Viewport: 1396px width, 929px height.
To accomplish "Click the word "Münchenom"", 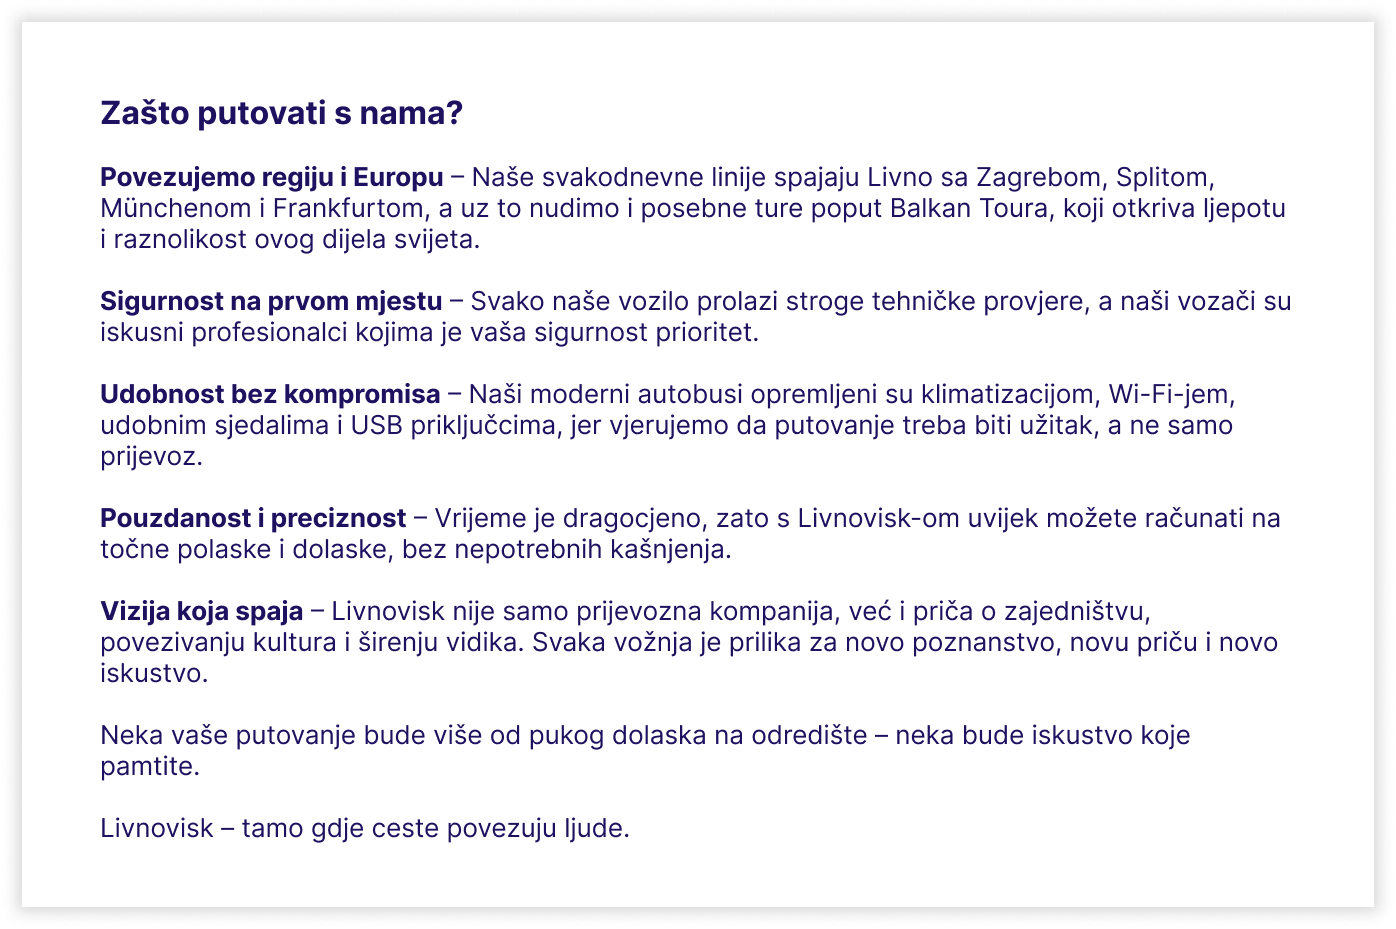I will 175,208.
